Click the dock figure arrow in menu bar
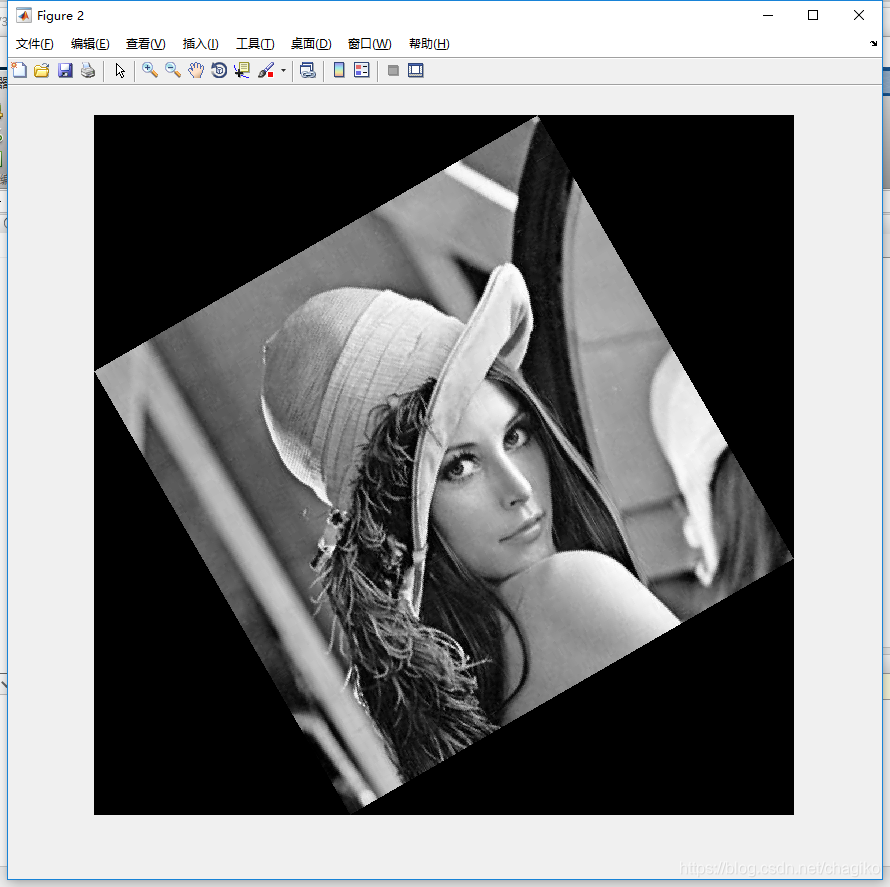890x887 pixels. pyautogui.click(x=874, y=43)
